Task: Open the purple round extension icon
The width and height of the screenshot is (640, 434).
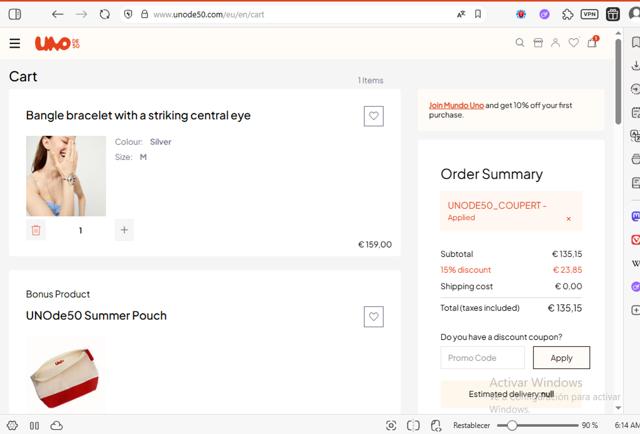Action: click(x=544, y=14)
